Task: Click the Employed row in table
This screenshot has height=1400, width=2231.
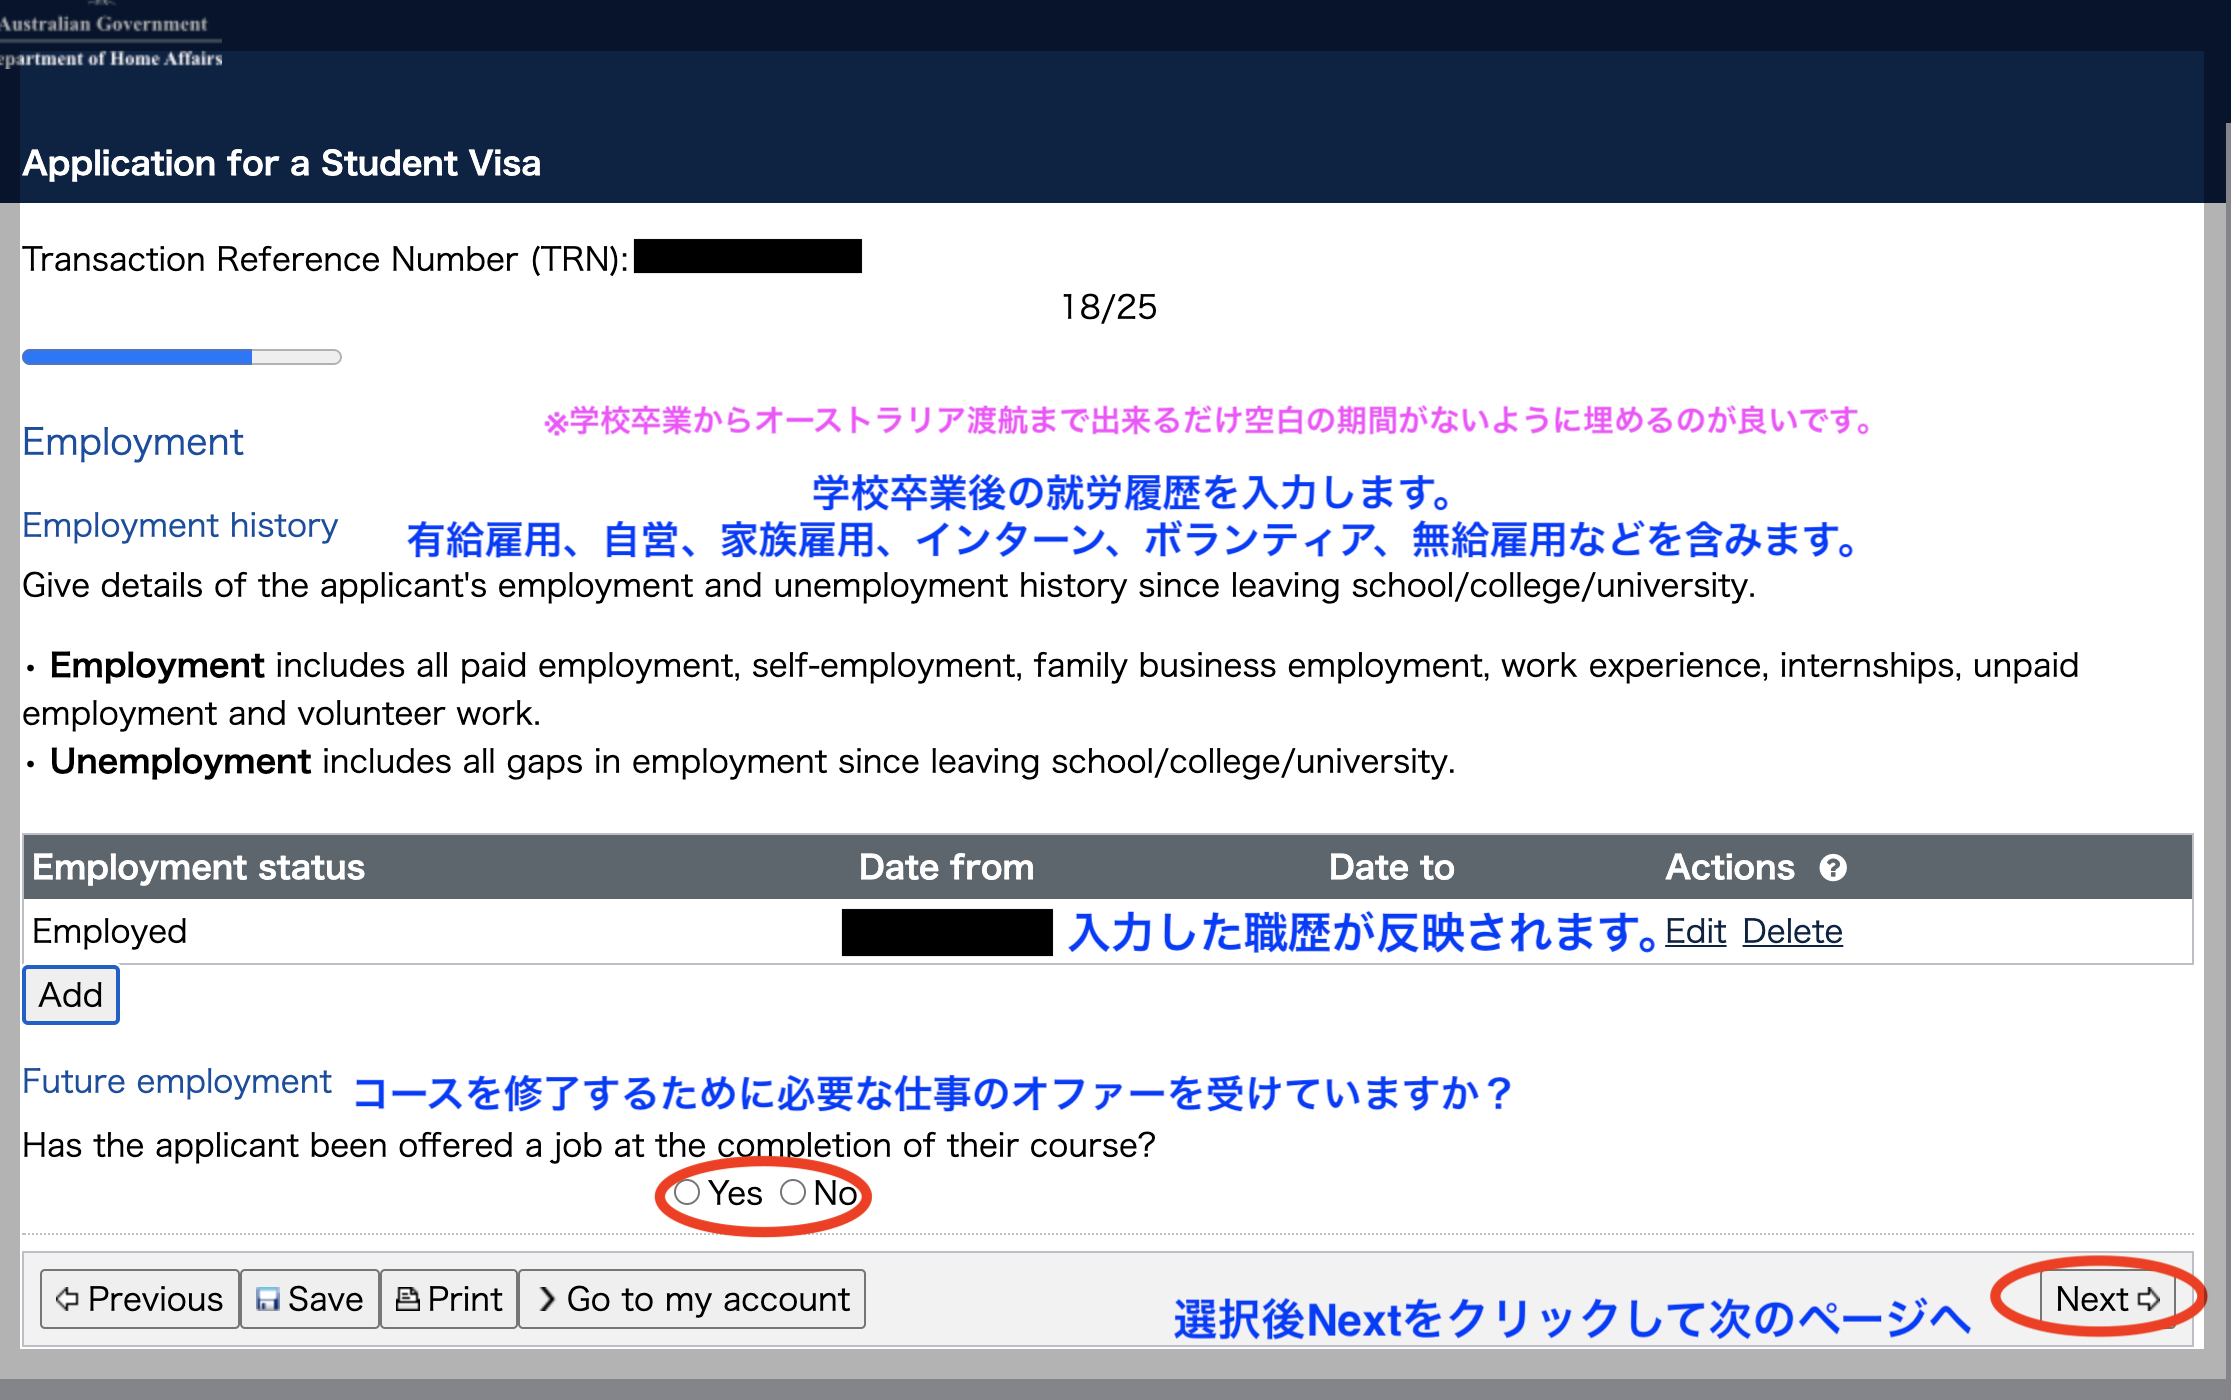Action: (x=110, y=931)
